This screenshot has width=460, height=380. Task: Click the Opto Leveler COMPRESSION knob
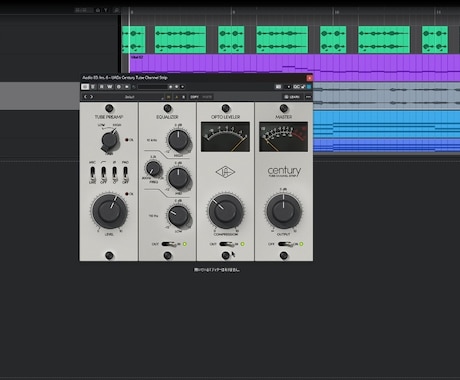[226, 211]
